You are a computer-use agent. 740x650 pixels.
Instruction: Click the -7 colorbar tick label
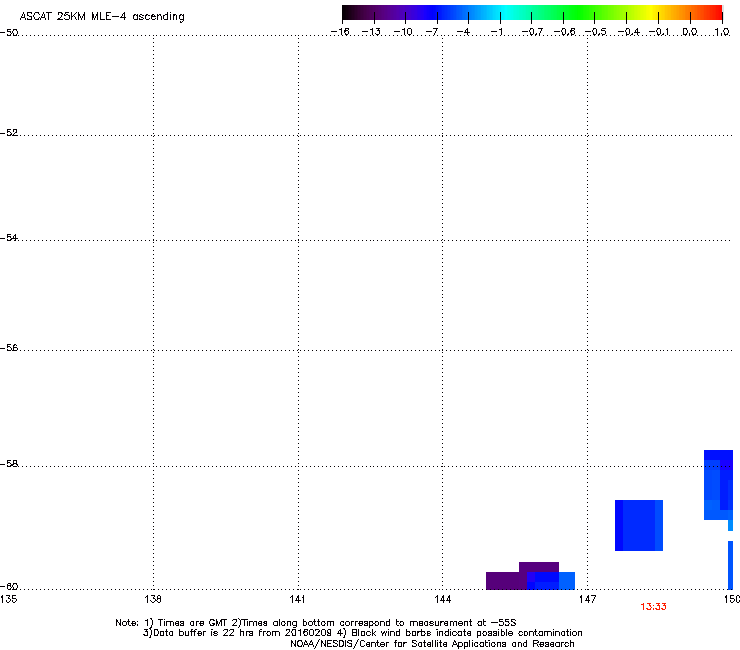coord(432,32)
